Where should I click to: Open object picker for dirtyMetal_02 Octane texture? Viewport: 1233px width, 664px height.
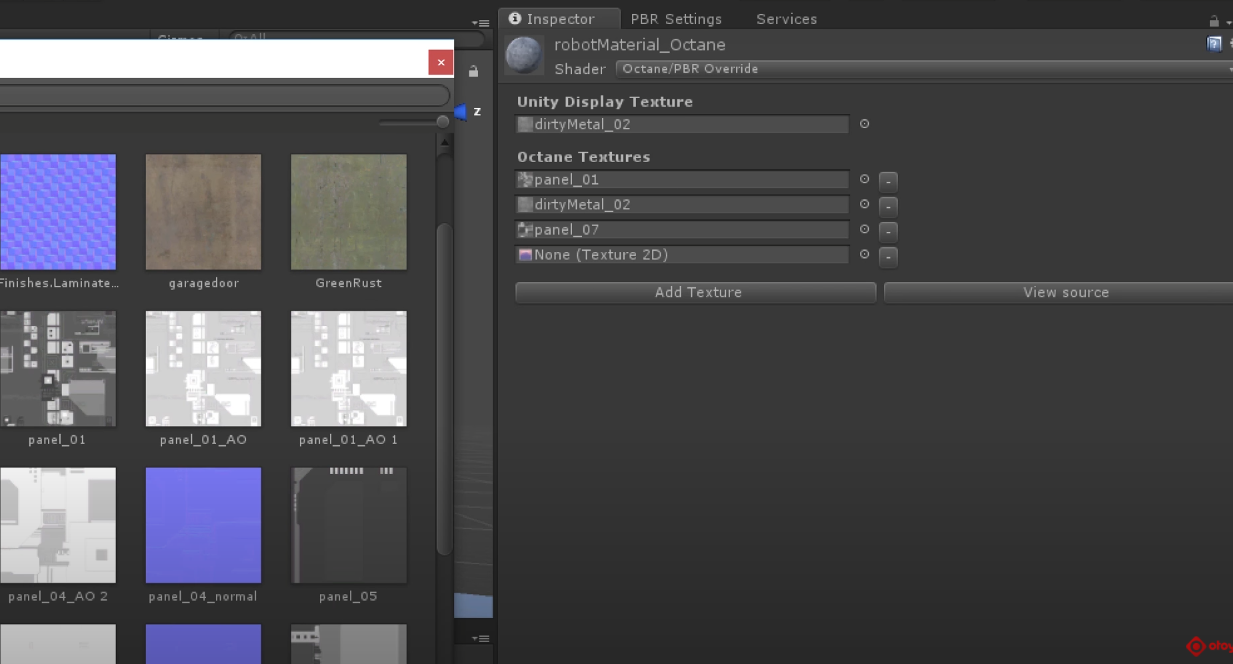865,205
